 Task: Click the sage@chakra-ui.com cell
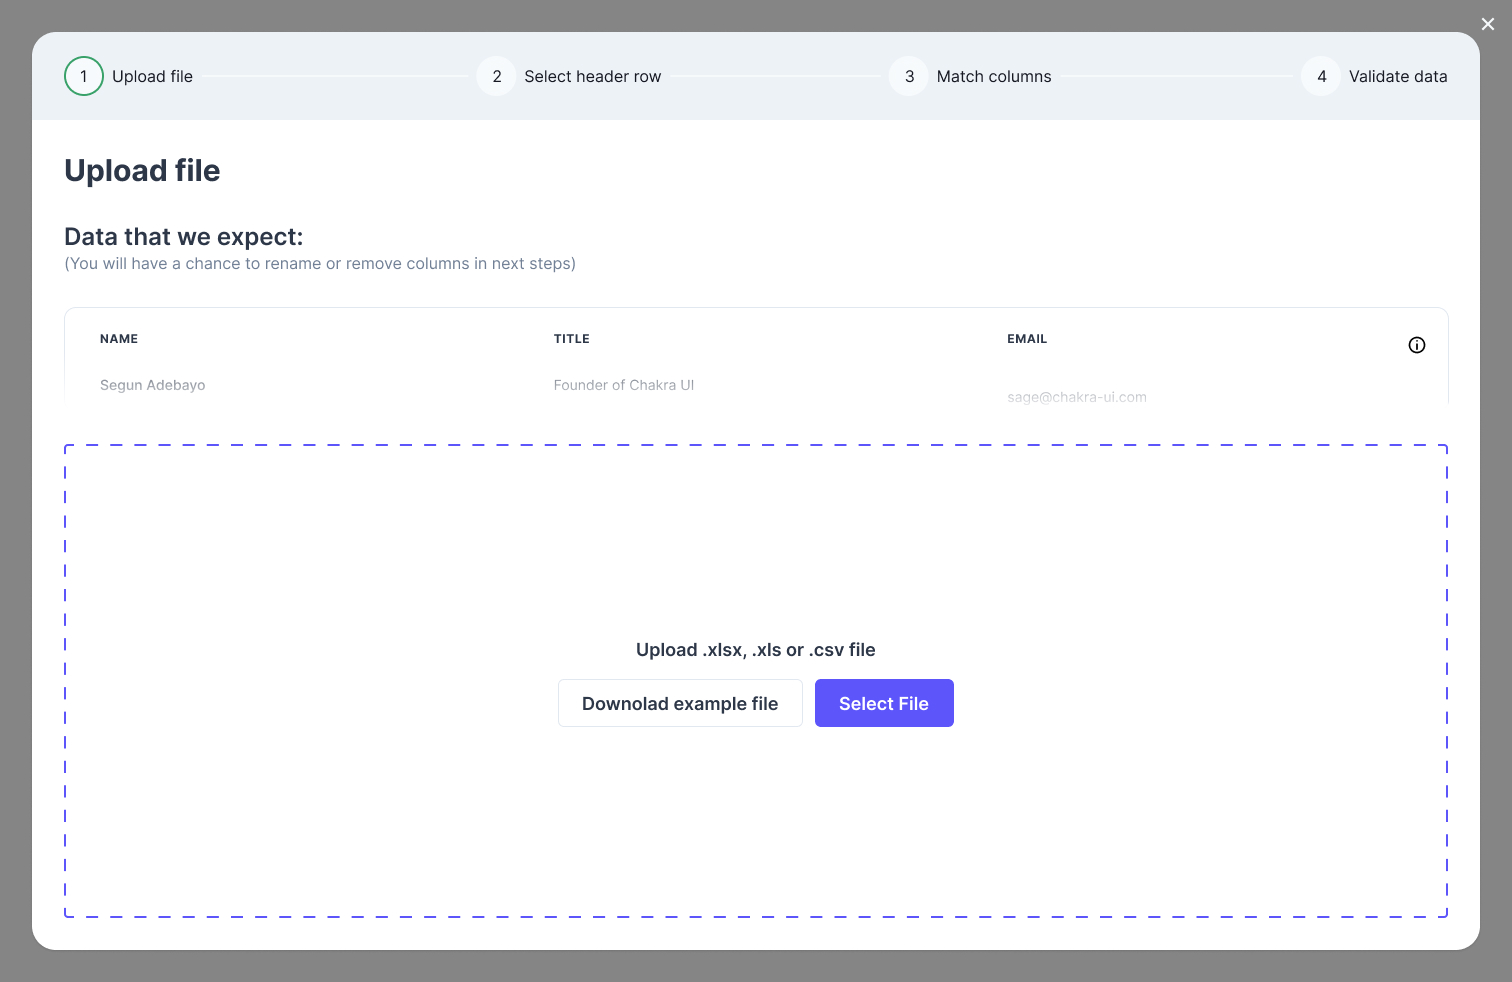pyautogui.click(x=1077, y=397)
